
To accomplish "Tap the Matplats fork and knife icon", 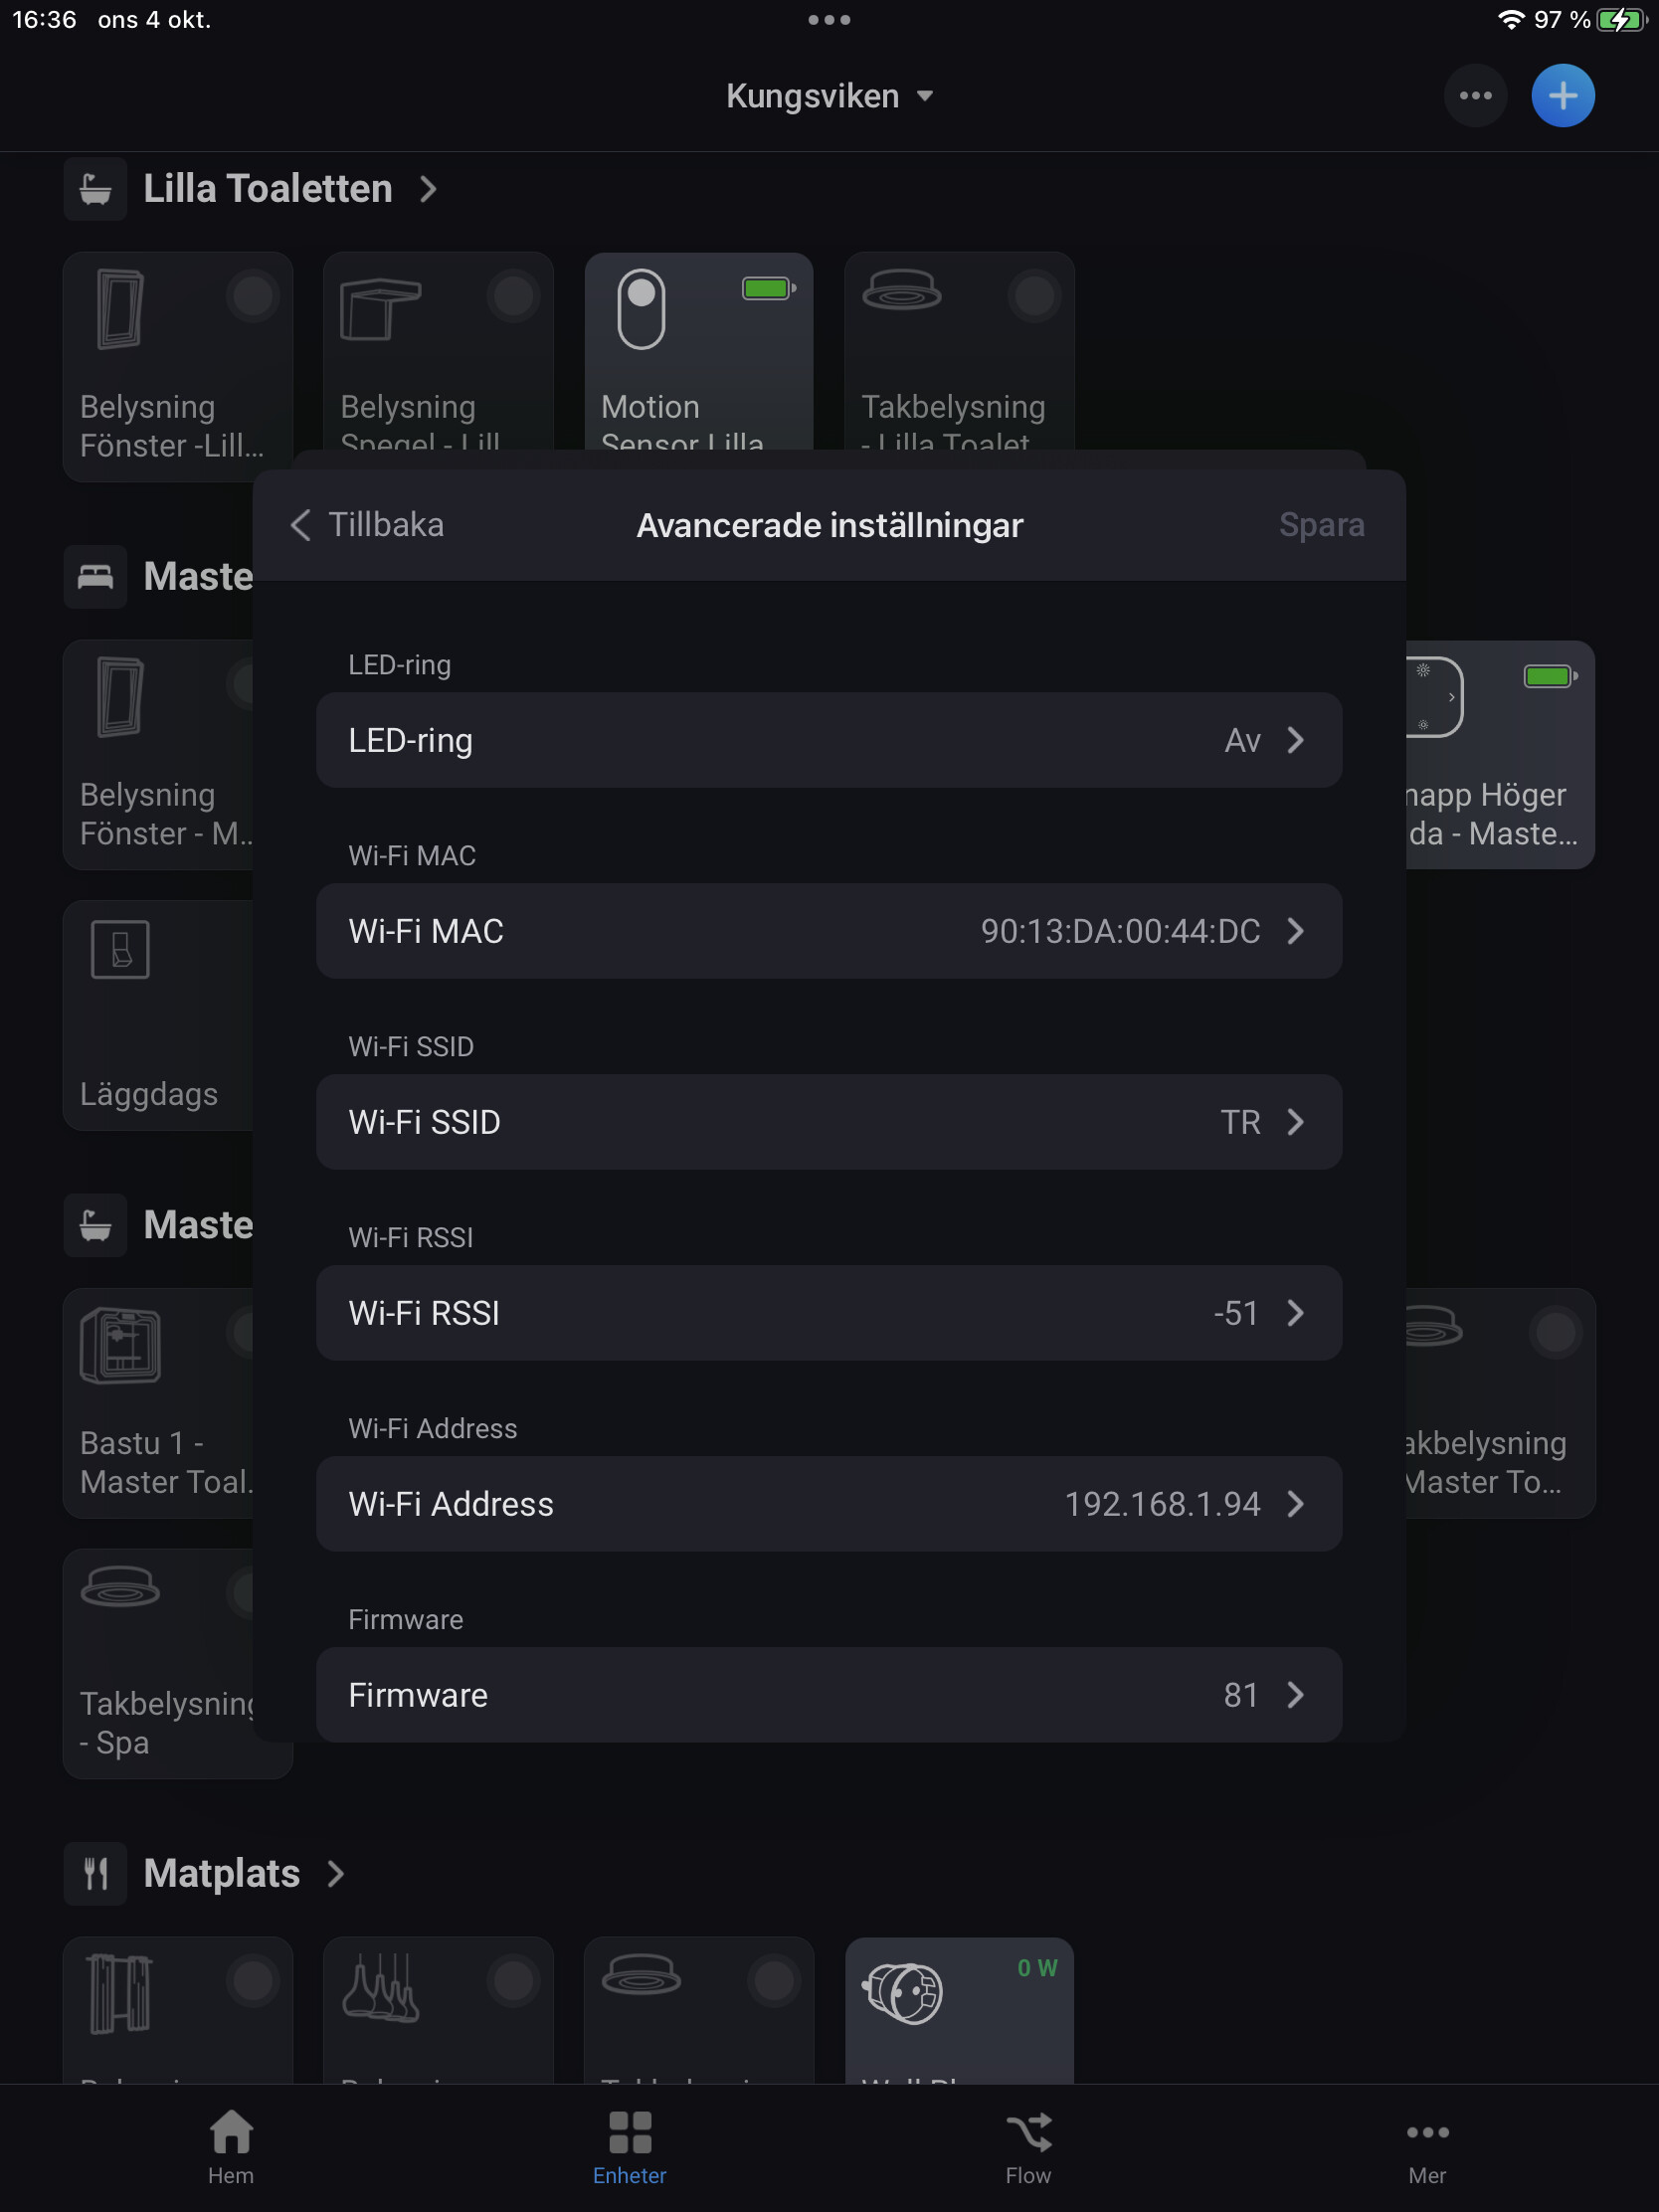I will (96, 1873).
